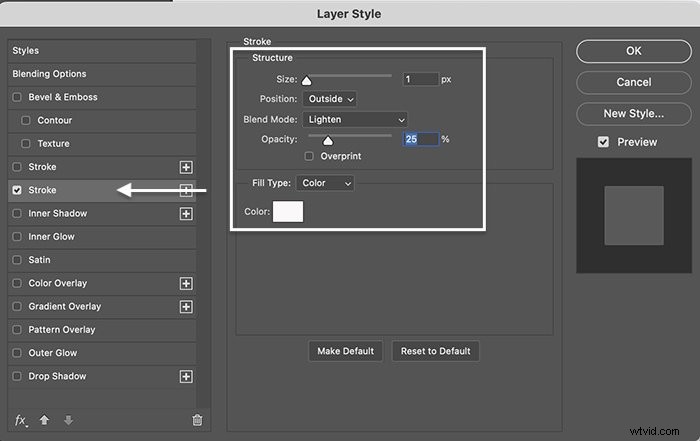The width and height of the screenshot is (700, 441).
Task: Select the Pattern Overlay row label
Action: click(62, 329)
